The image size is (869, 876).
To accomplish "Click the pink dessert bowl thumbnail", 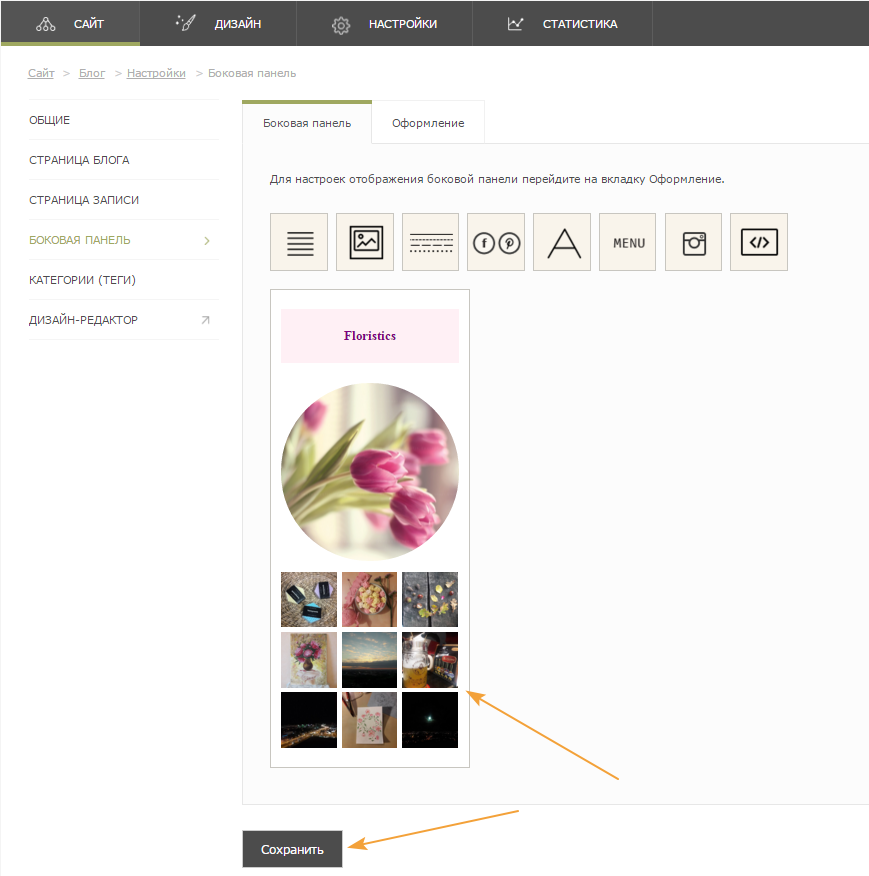I will 369,599.
